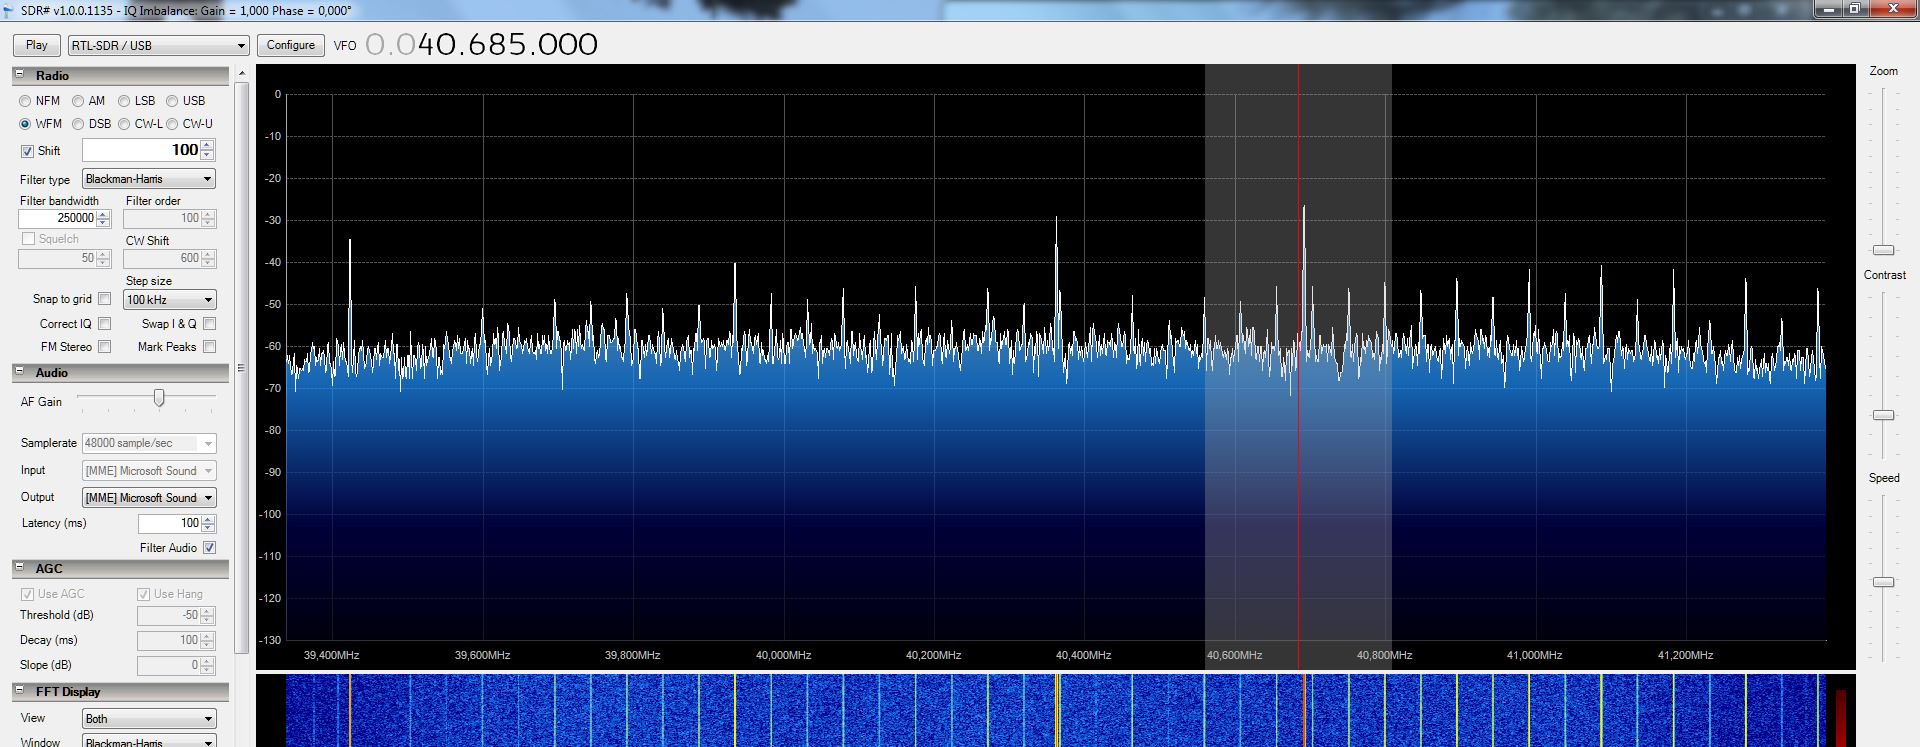Click the panel splitter grip handle
The width and height of the screenshot is (1920, 747).
pos(241,368)
